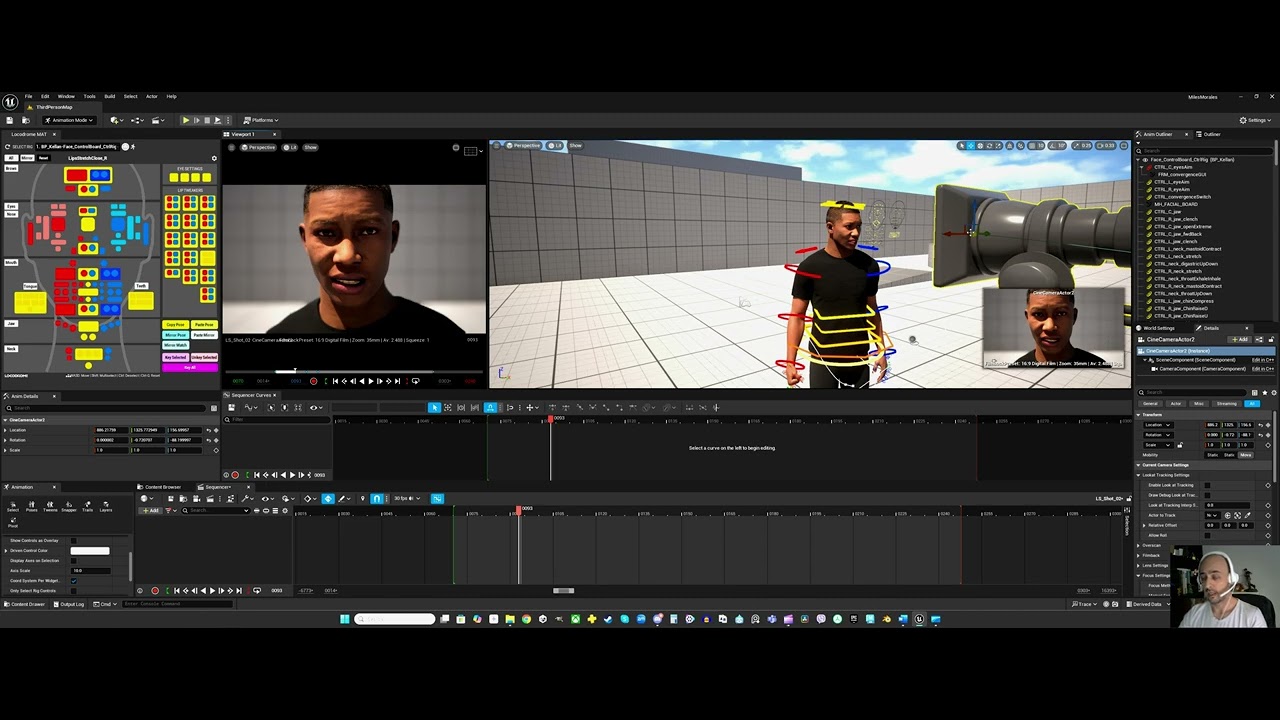Click the Save icon in main toolbar
This screenshot has height=720, width=1280.
coord(10,120)
